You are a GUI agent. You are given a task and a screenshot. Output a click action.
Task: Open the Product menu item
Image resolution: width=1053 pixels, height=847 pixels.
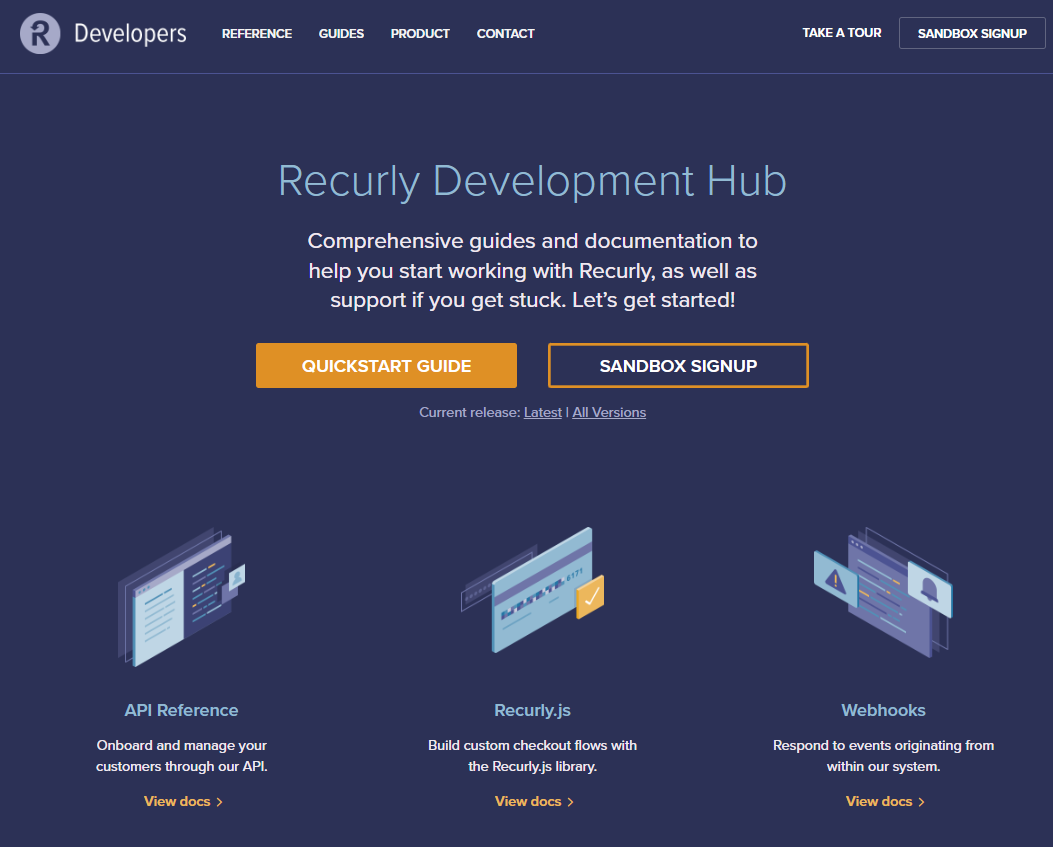(420, 34)
